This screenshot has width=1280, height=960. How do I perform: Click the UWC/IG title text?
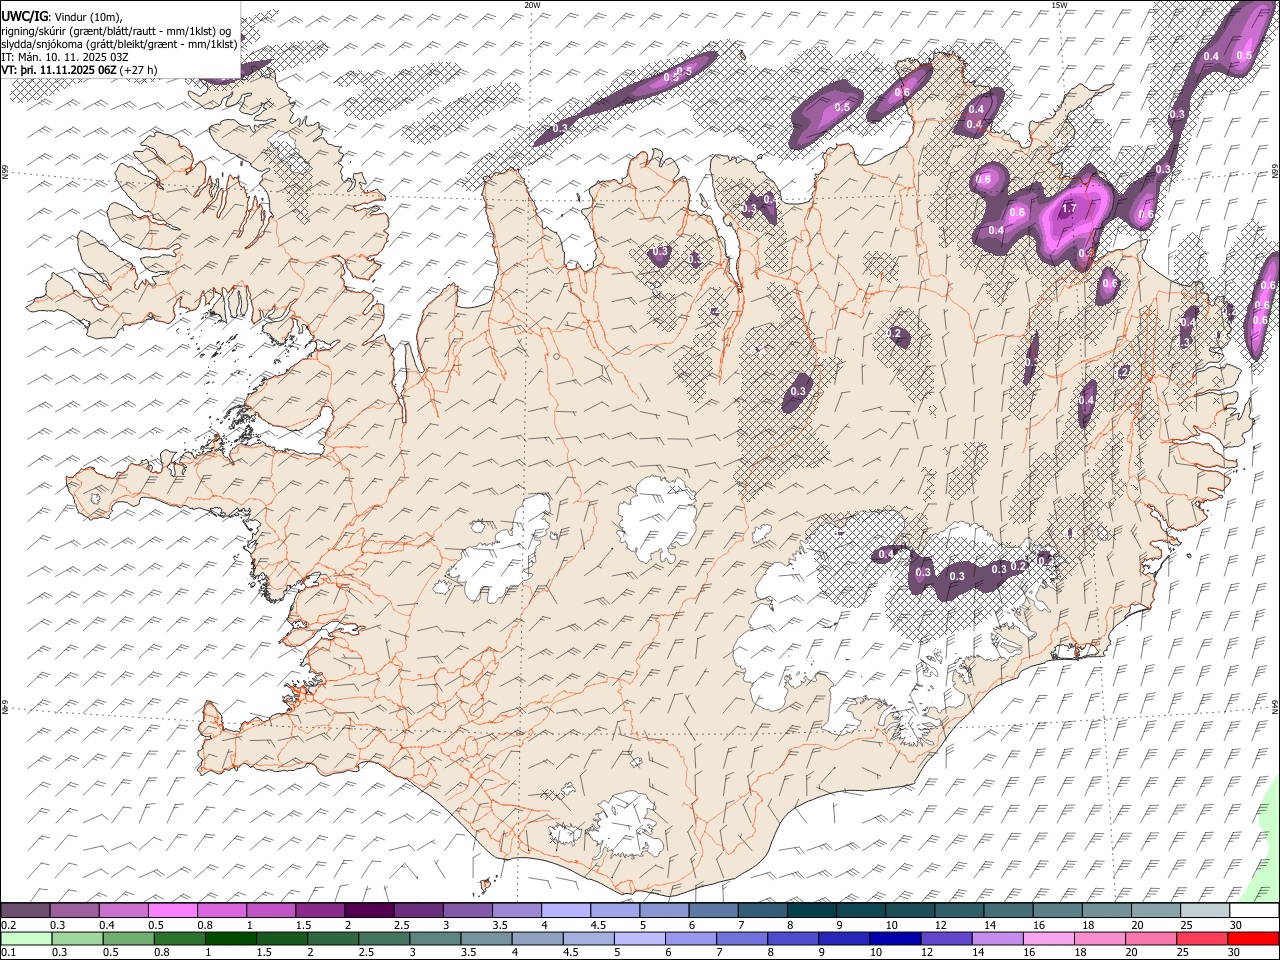click(x=25, y=17)
